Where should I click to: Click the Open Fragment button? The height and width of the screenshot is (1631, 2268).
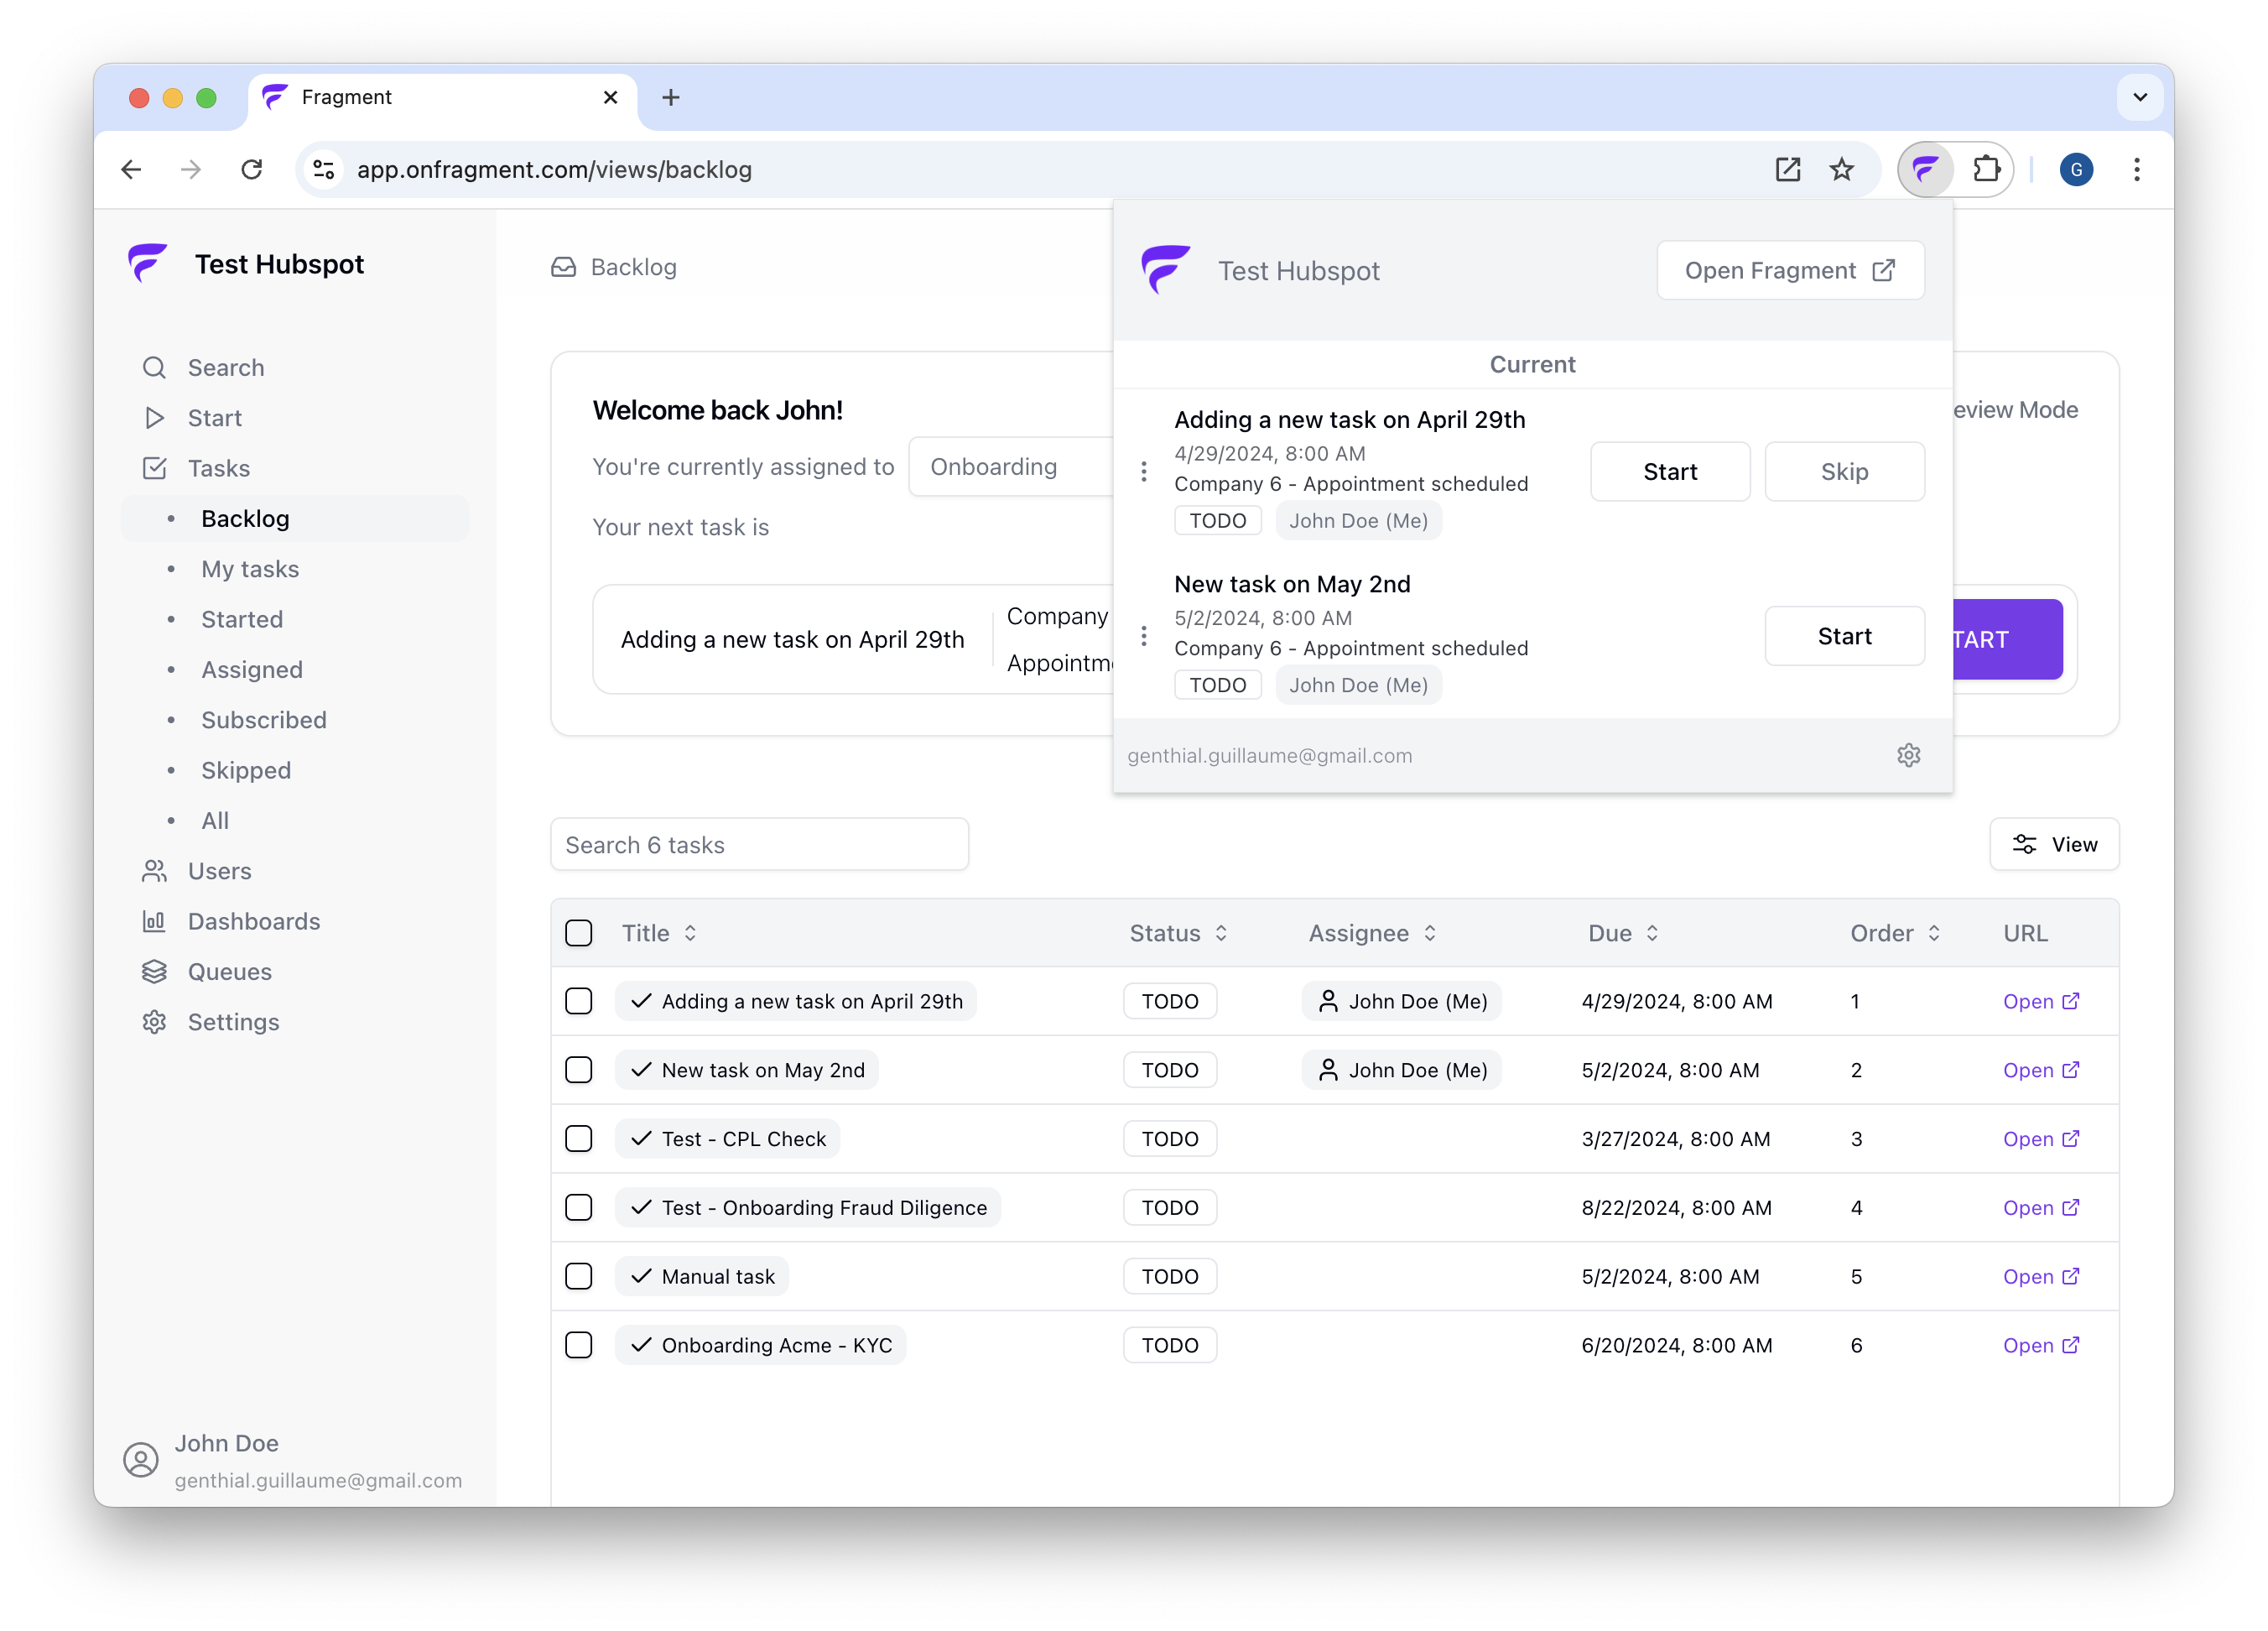(1789, 270)
